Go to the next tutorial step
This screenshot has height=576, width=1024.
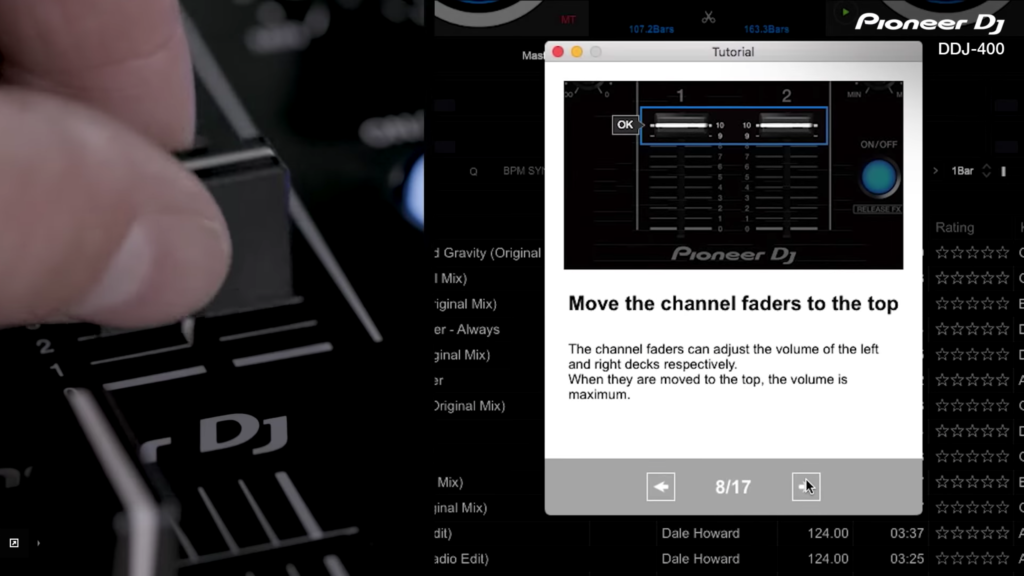[x=805, y=487]
